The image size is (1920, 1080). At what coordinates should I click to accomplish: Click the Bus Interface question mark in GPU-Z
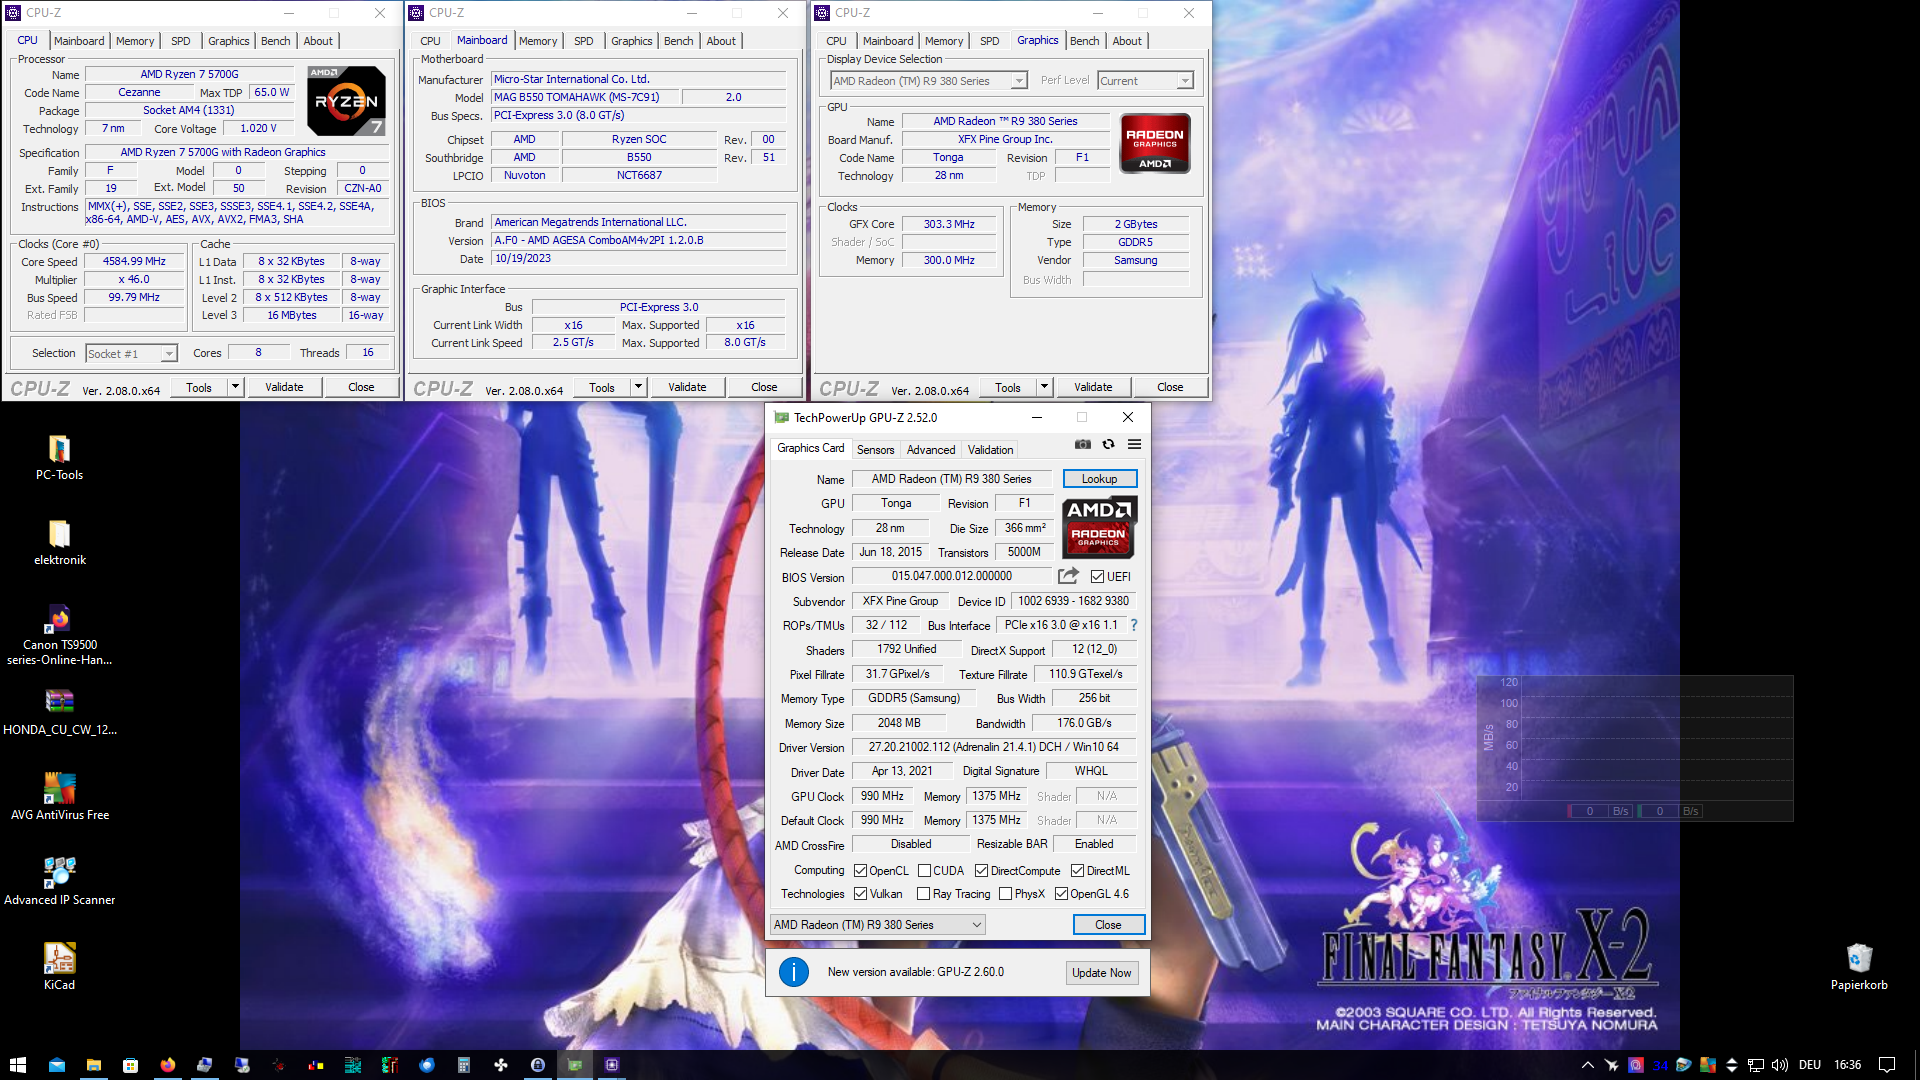click(x=1133, y=625)
